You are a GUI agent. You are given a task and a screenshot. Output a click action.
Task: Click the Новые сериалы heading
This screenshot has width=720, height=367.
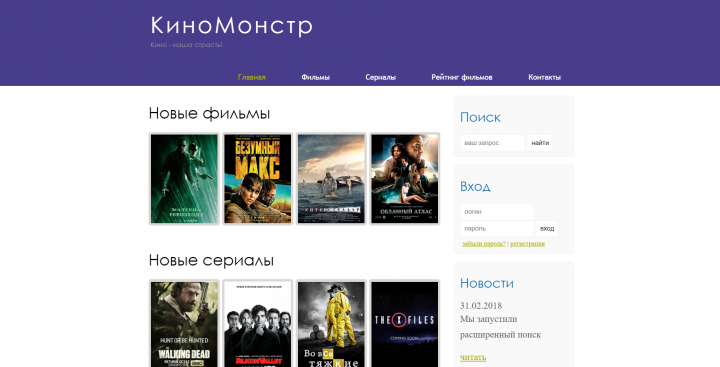(x=211, y=260)
